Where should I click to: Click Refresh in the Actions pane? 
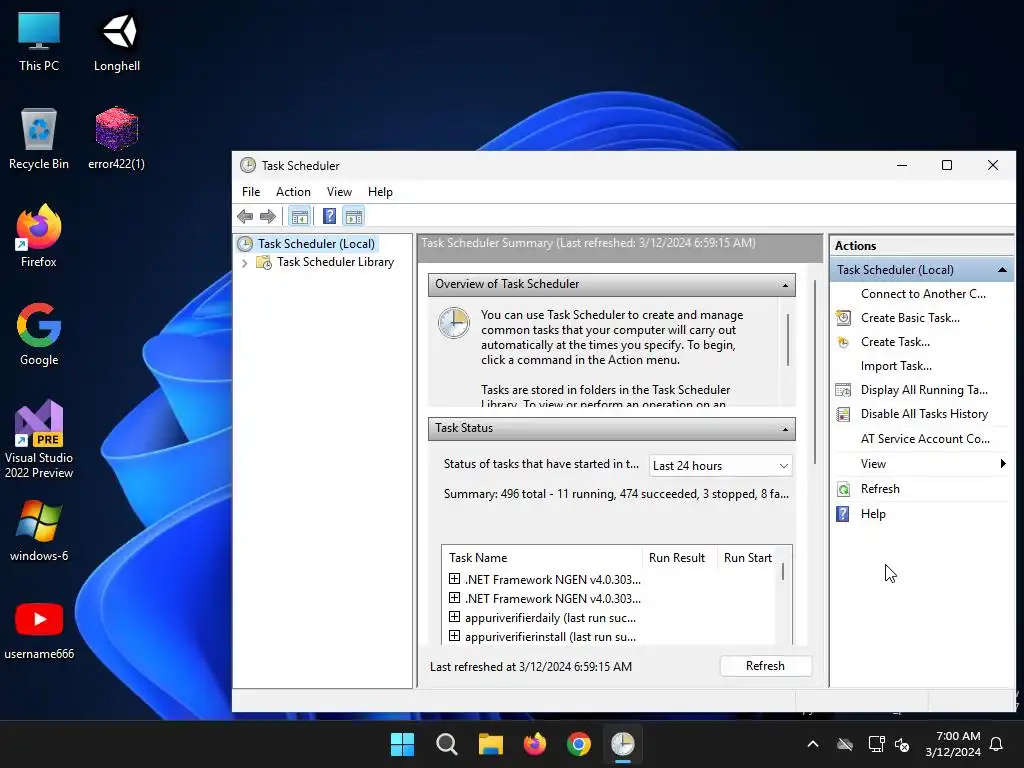point(880,489)
